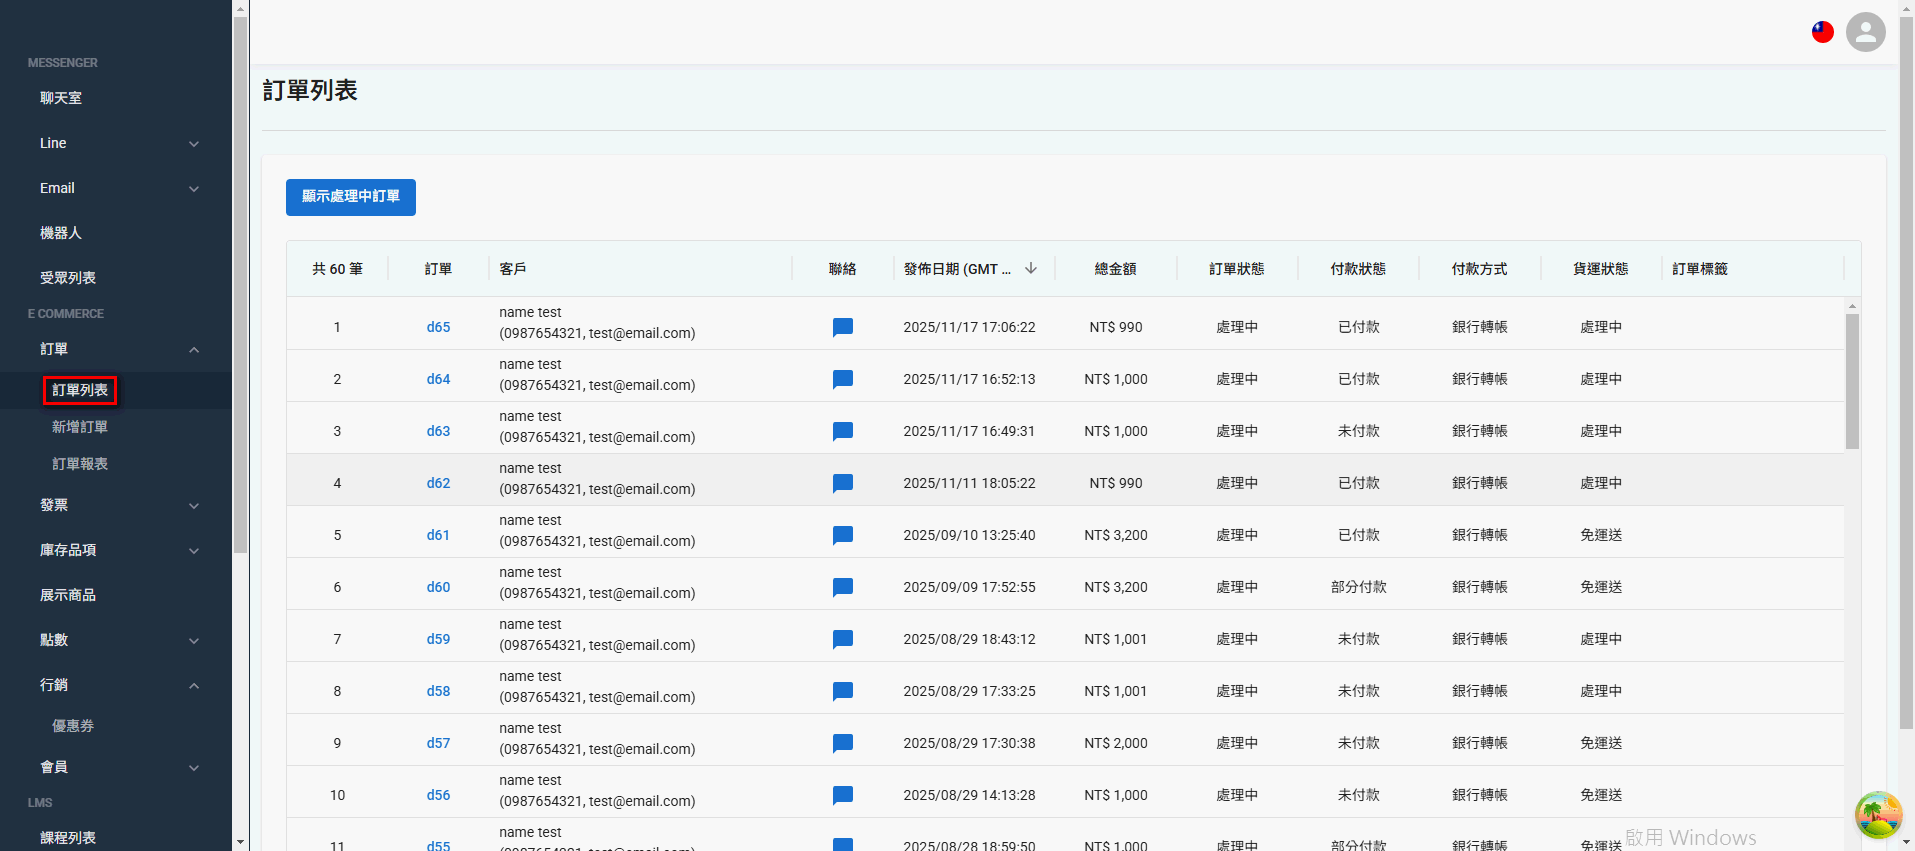Open 機器人 in the sidebar
The image size is (1915, 851).
61,233
